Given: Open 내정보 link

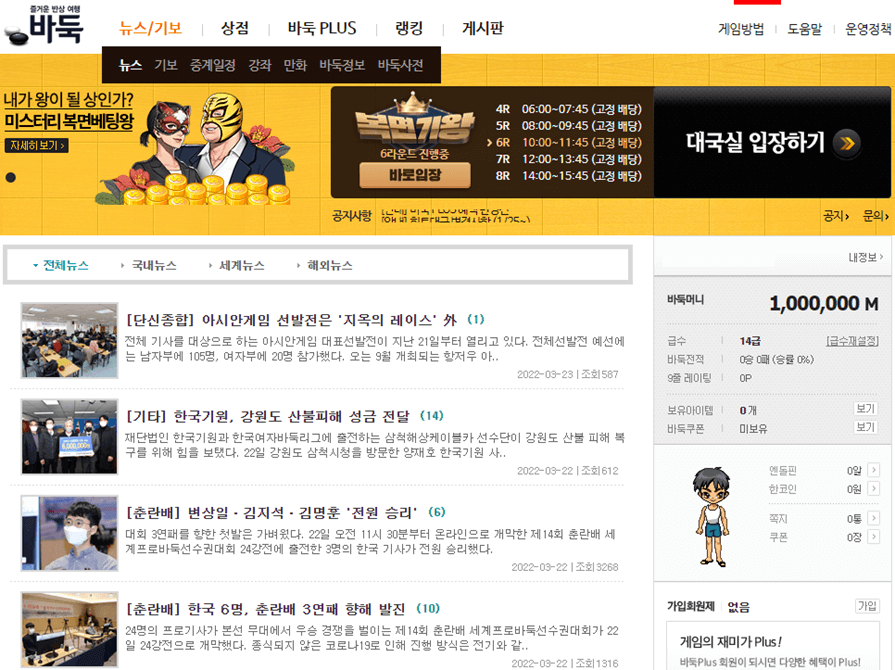Looking at the screenshot, I should pyautogui.click(x=865, y=257).
